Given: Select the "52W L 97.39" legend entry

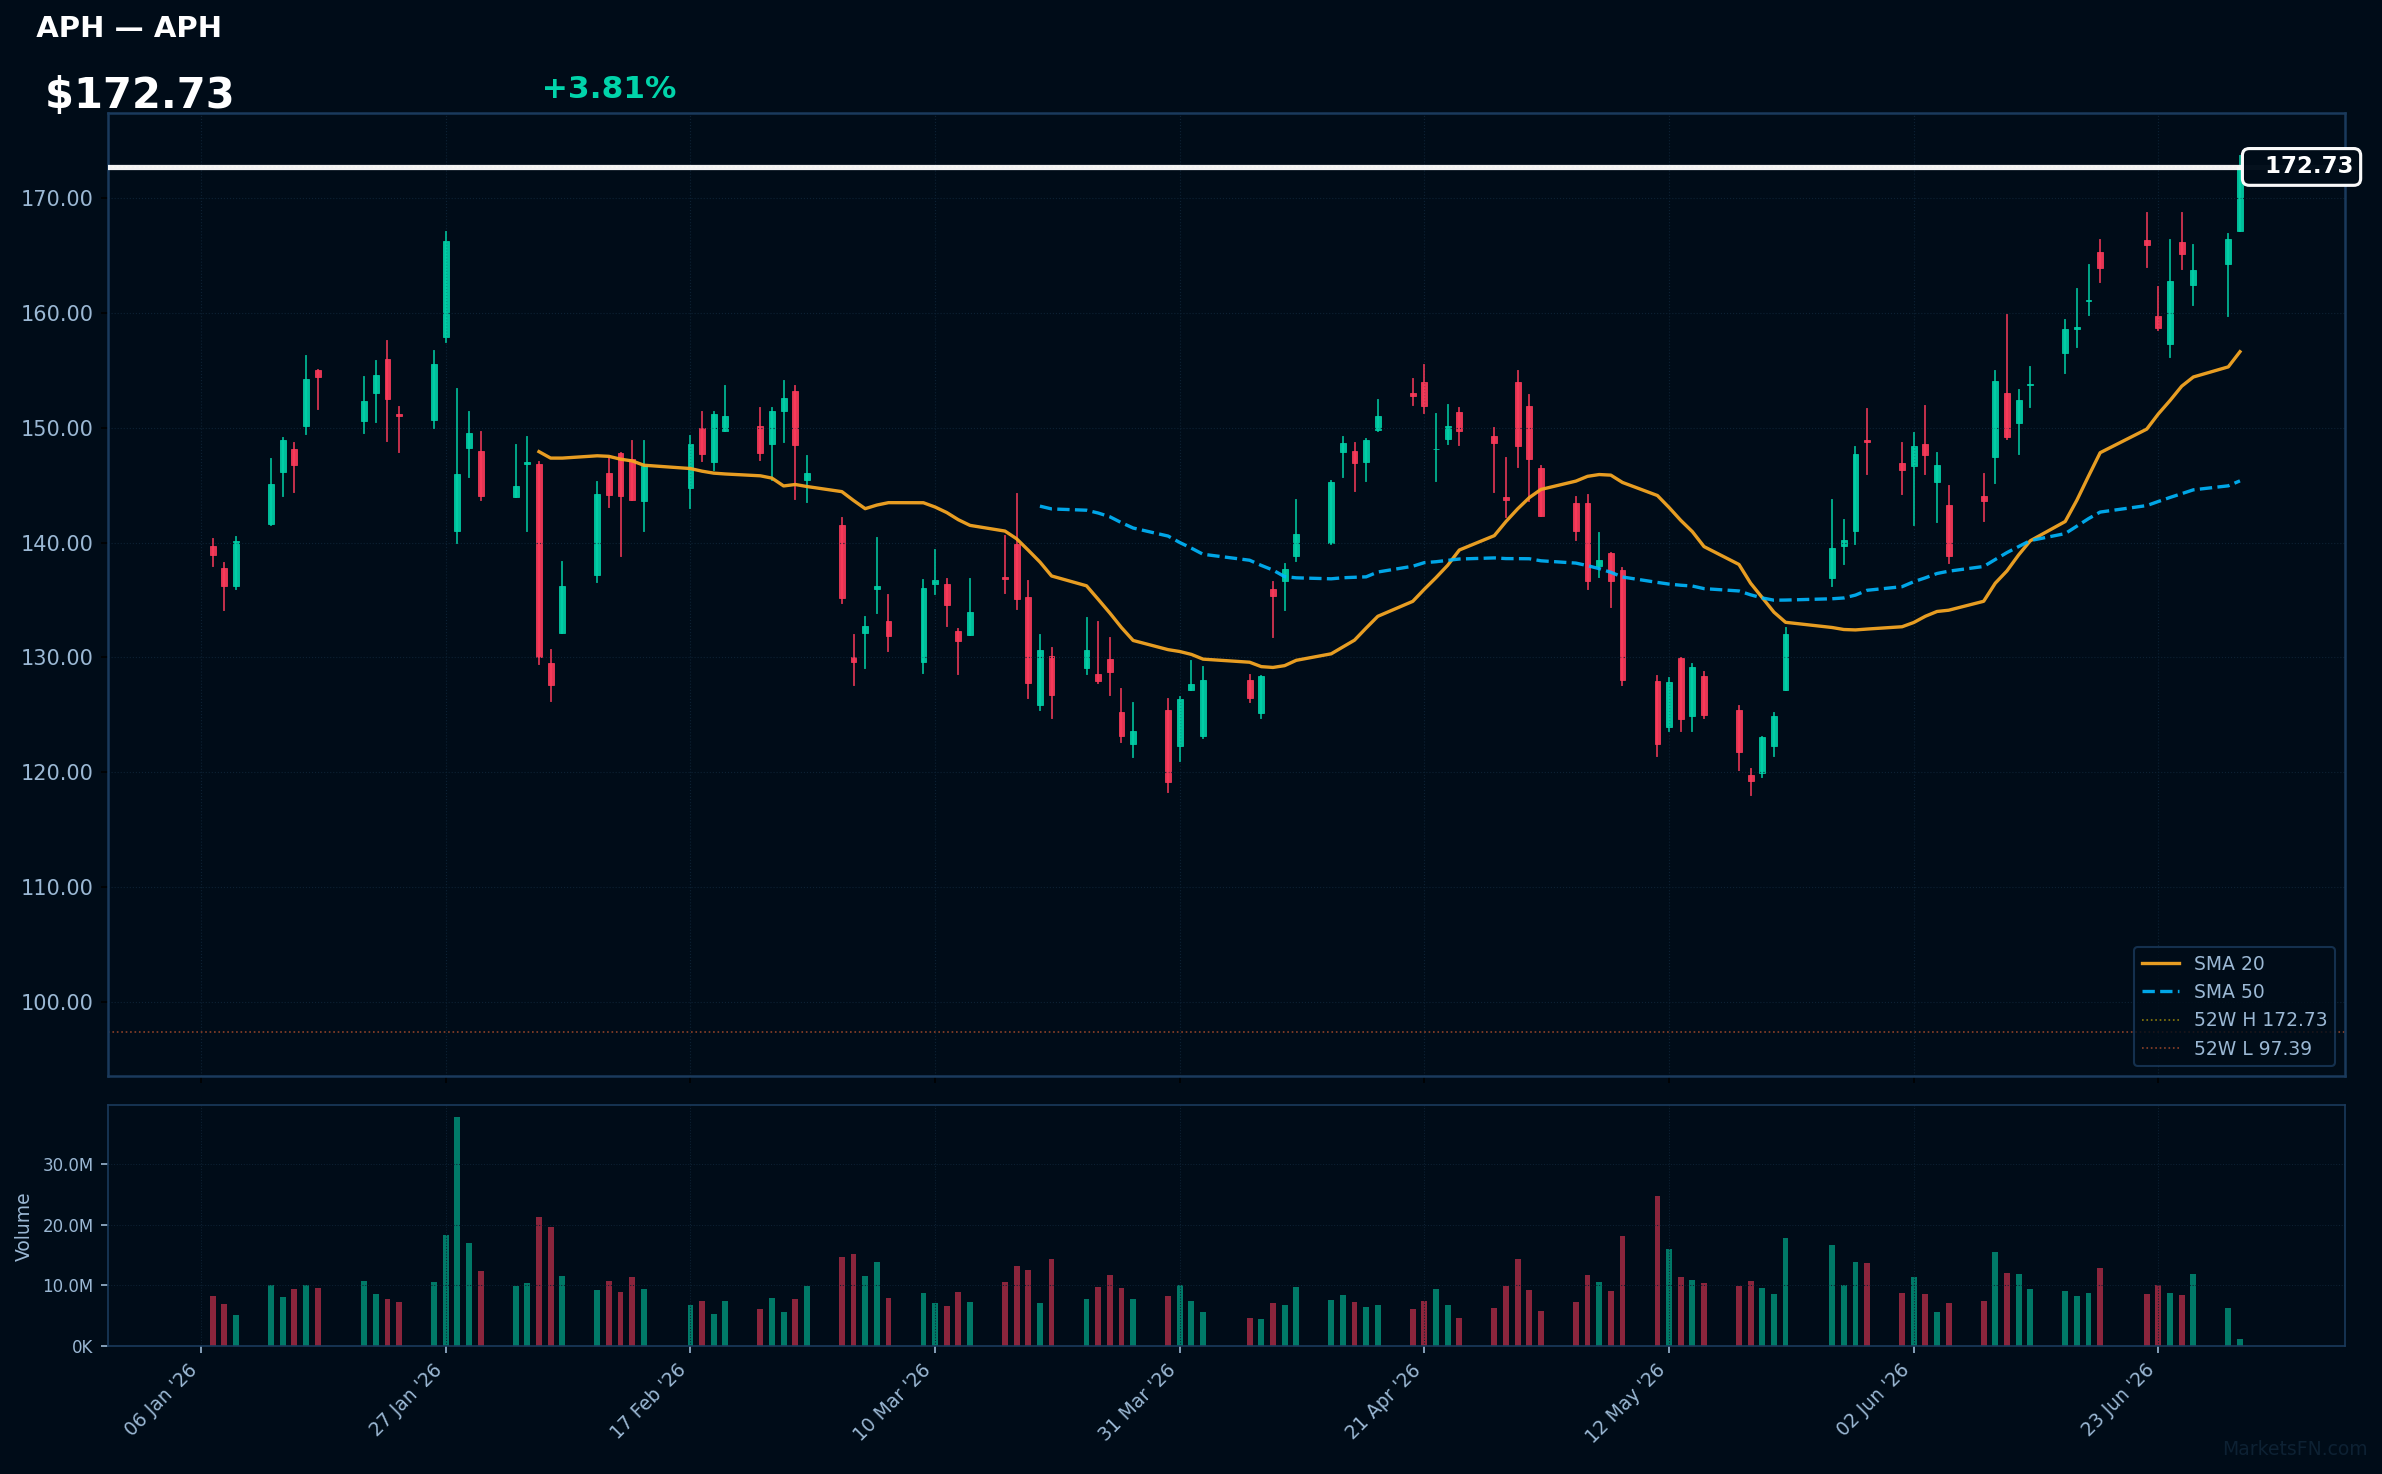Looking at the screenshot, I should [x=2226, y=1049].
